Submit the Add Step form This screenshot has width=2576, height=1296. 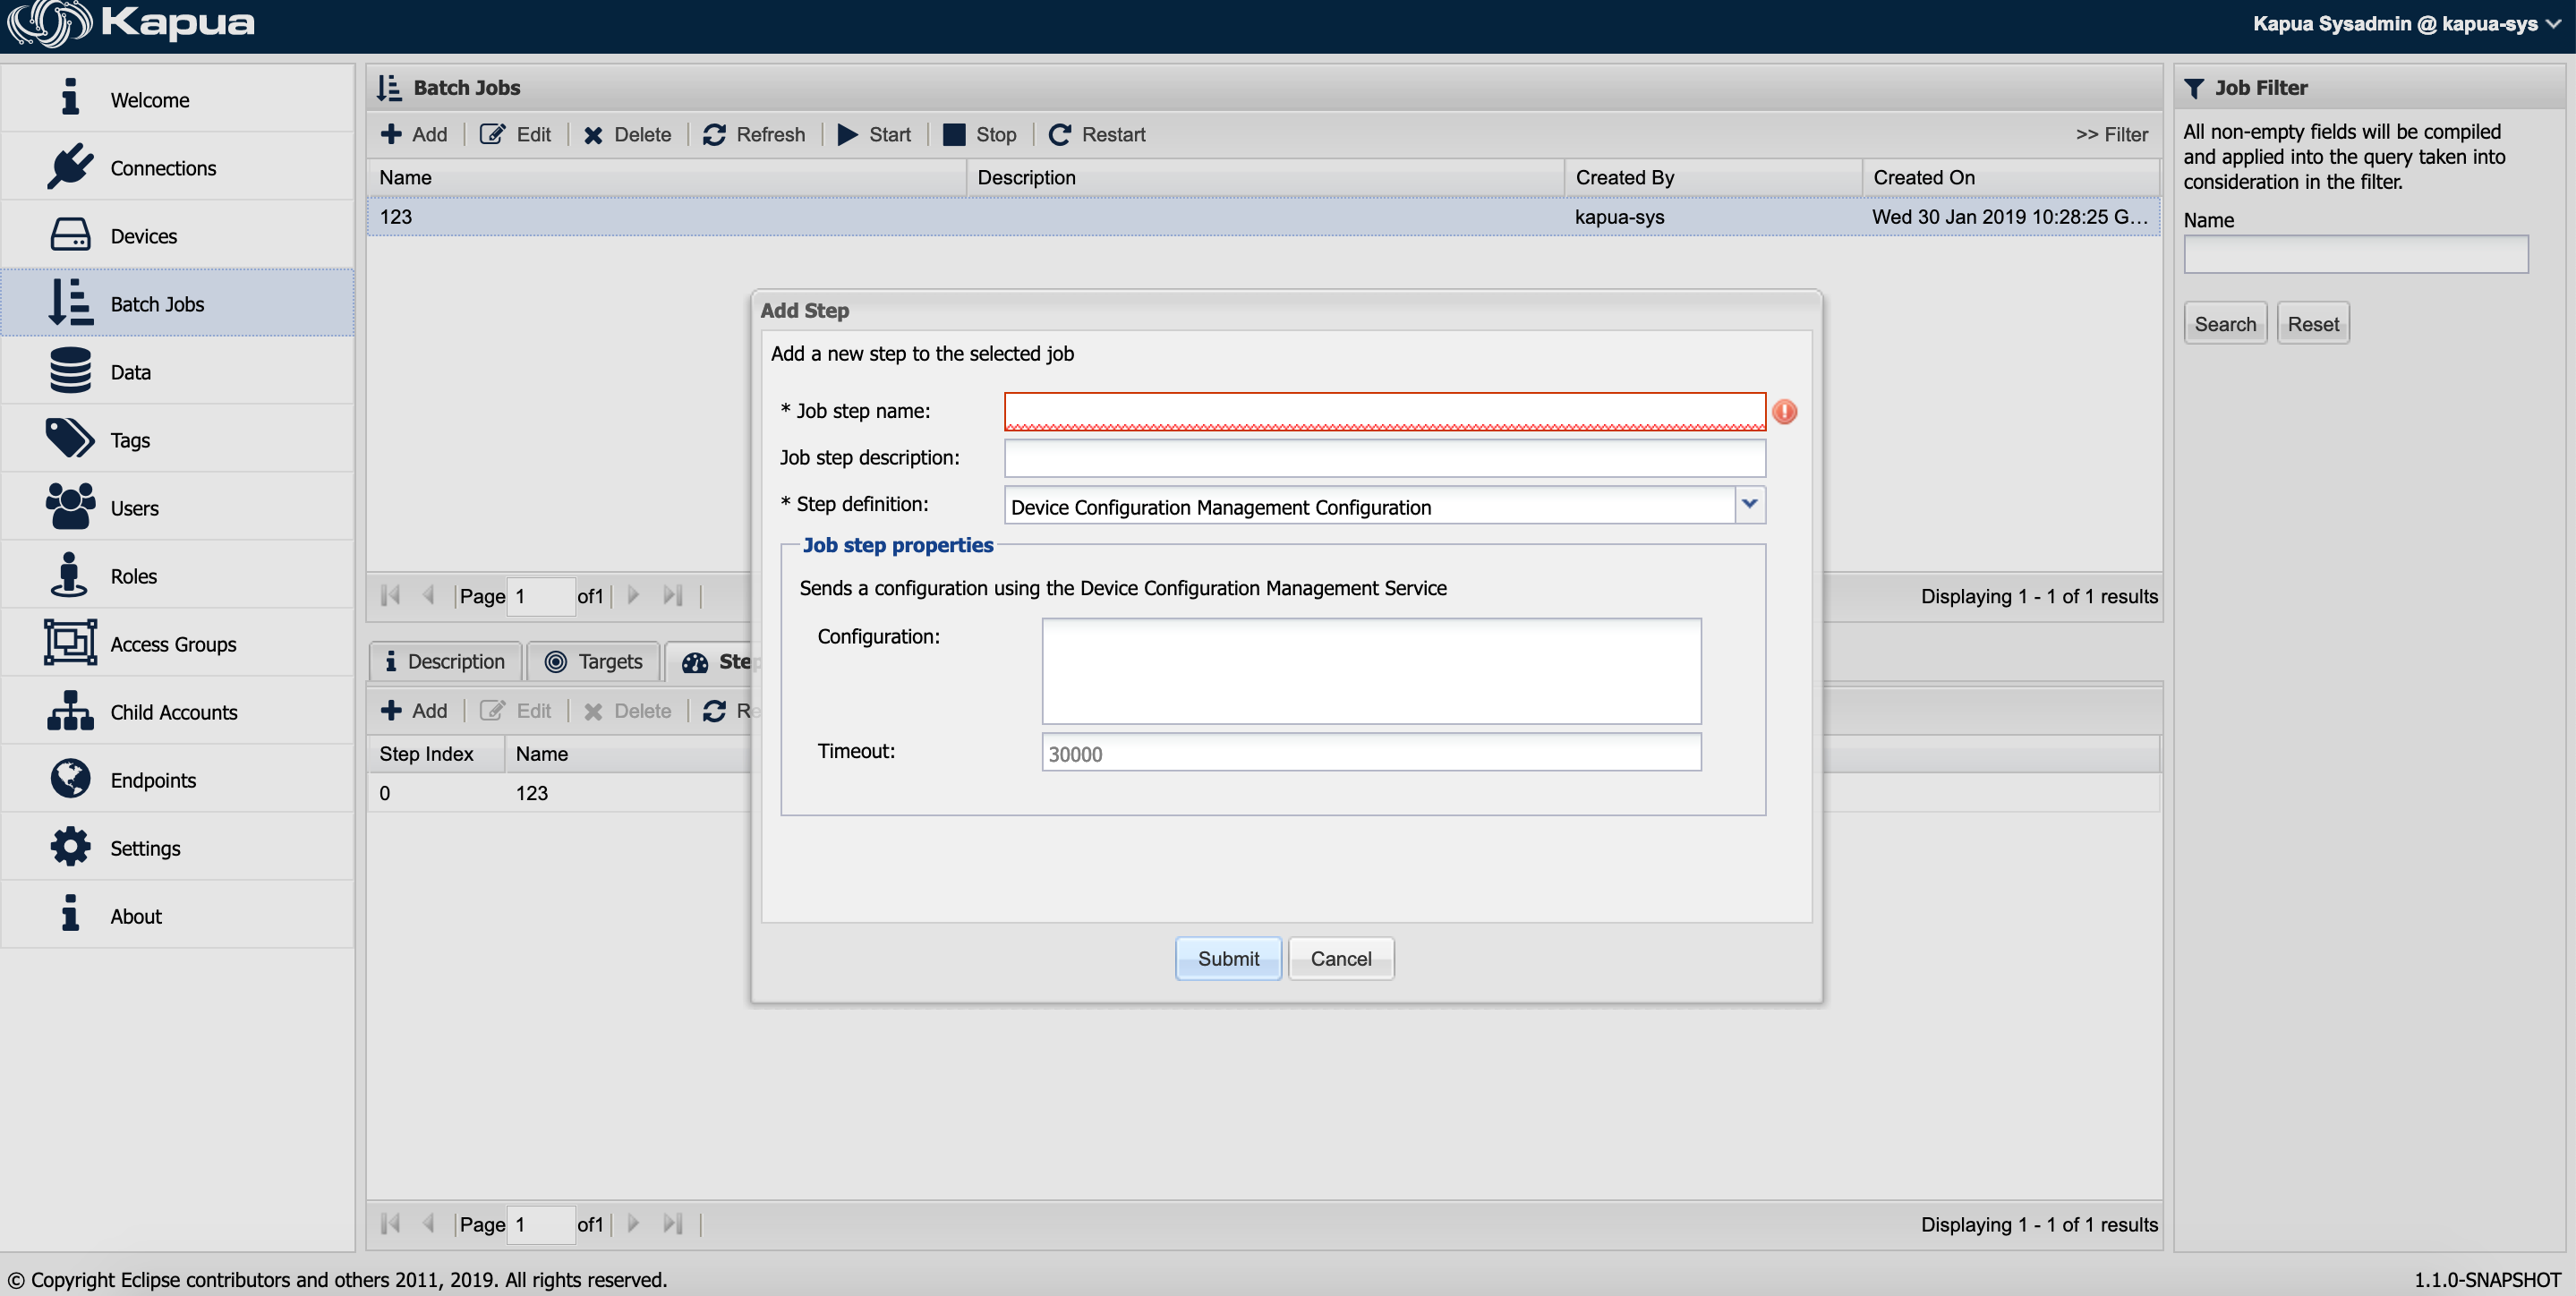(1228, 957)
